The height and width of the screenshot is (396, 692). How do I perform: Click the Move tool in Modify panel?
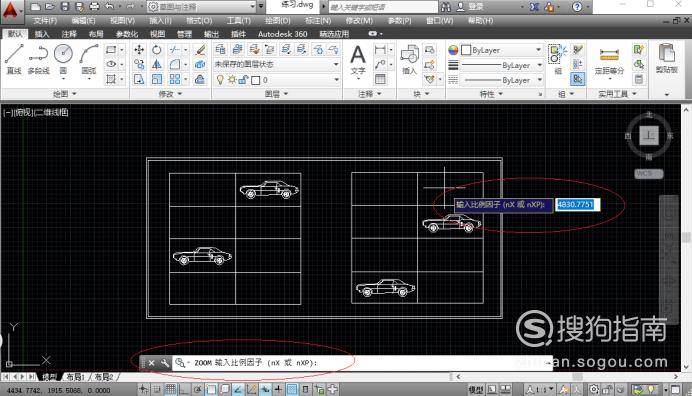[x=139, y=50]
